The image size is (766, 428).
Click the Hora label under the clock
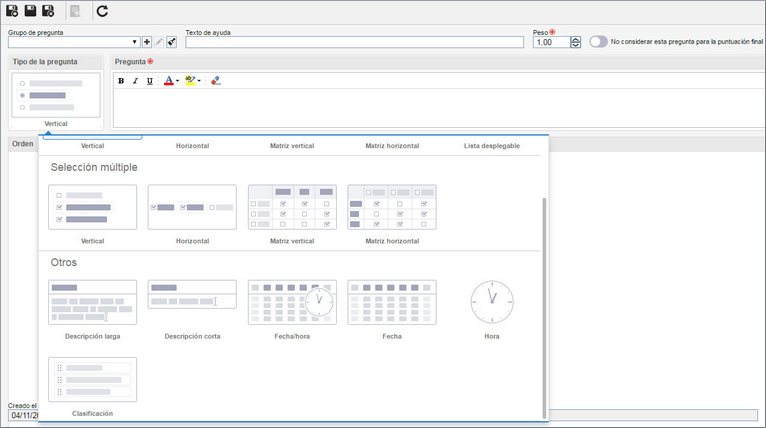point(492,336)
